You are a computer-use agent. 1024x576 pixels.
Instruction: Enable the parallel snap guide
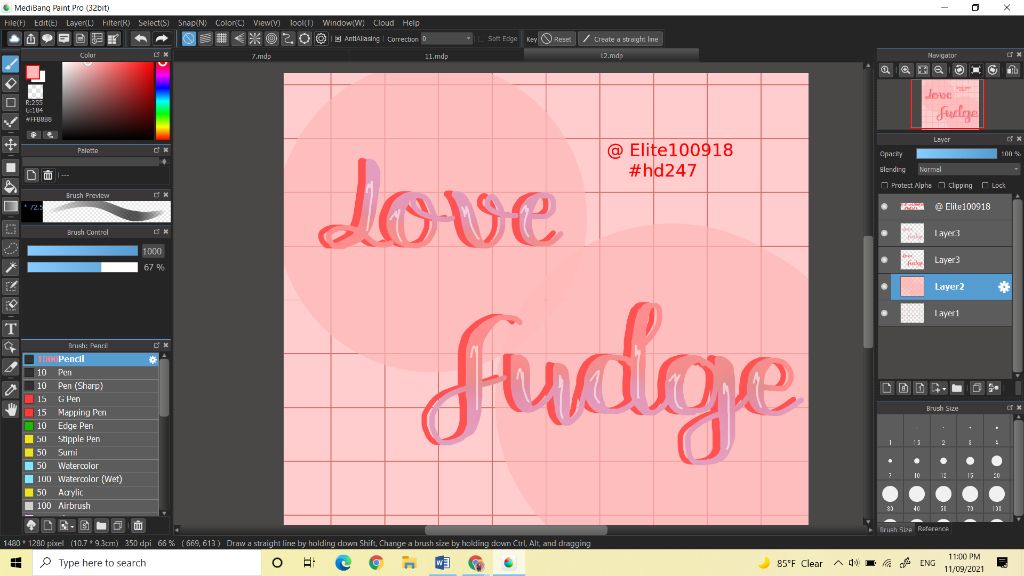pyautogui.click(x=205, y=39)
